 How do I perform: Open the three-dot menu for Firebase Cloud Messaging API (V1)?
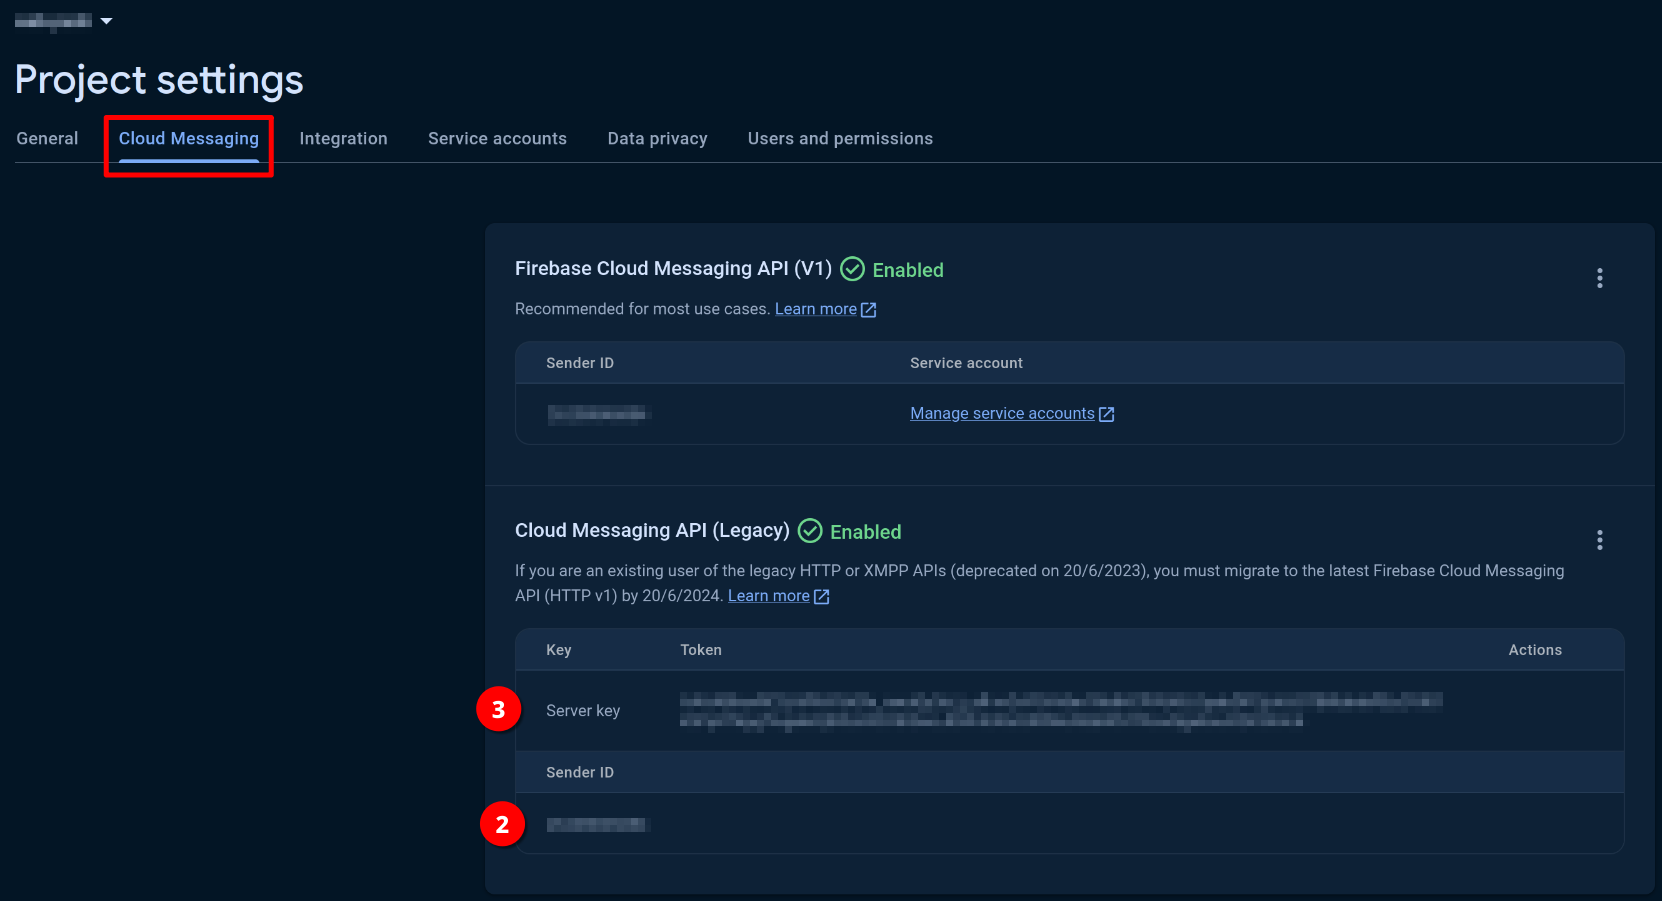coord(1599,278)
